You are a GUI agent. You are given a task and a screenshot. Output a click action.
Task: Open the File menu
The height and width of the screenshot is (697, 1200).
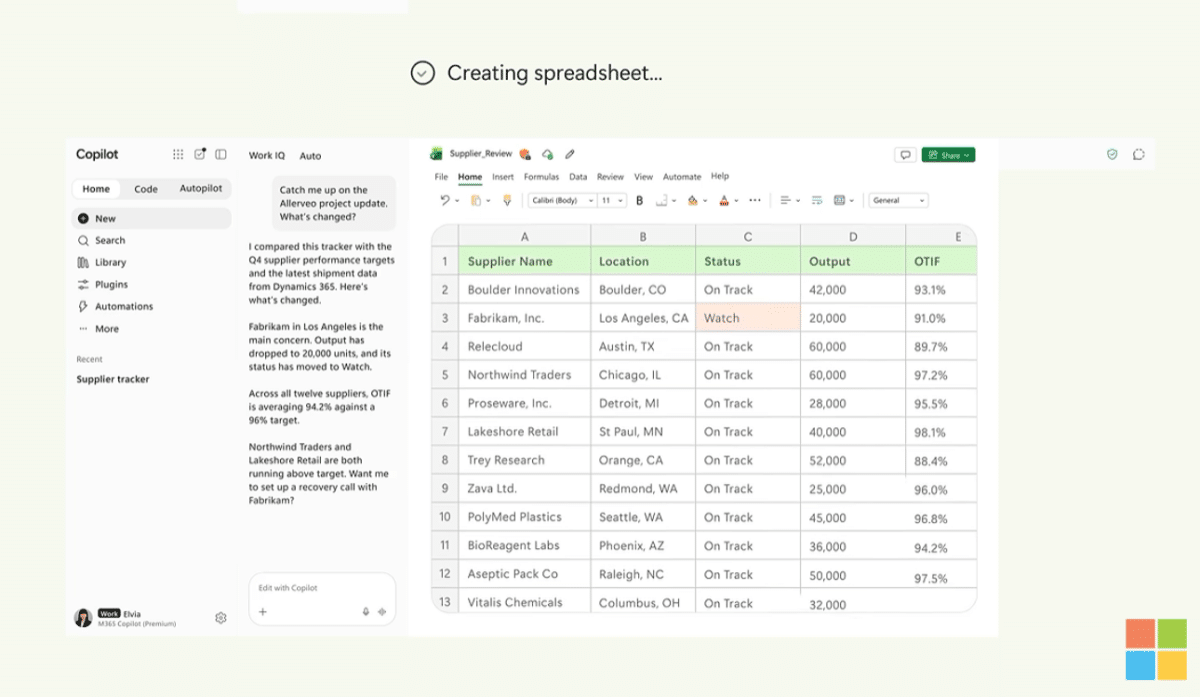pos(441,177)
